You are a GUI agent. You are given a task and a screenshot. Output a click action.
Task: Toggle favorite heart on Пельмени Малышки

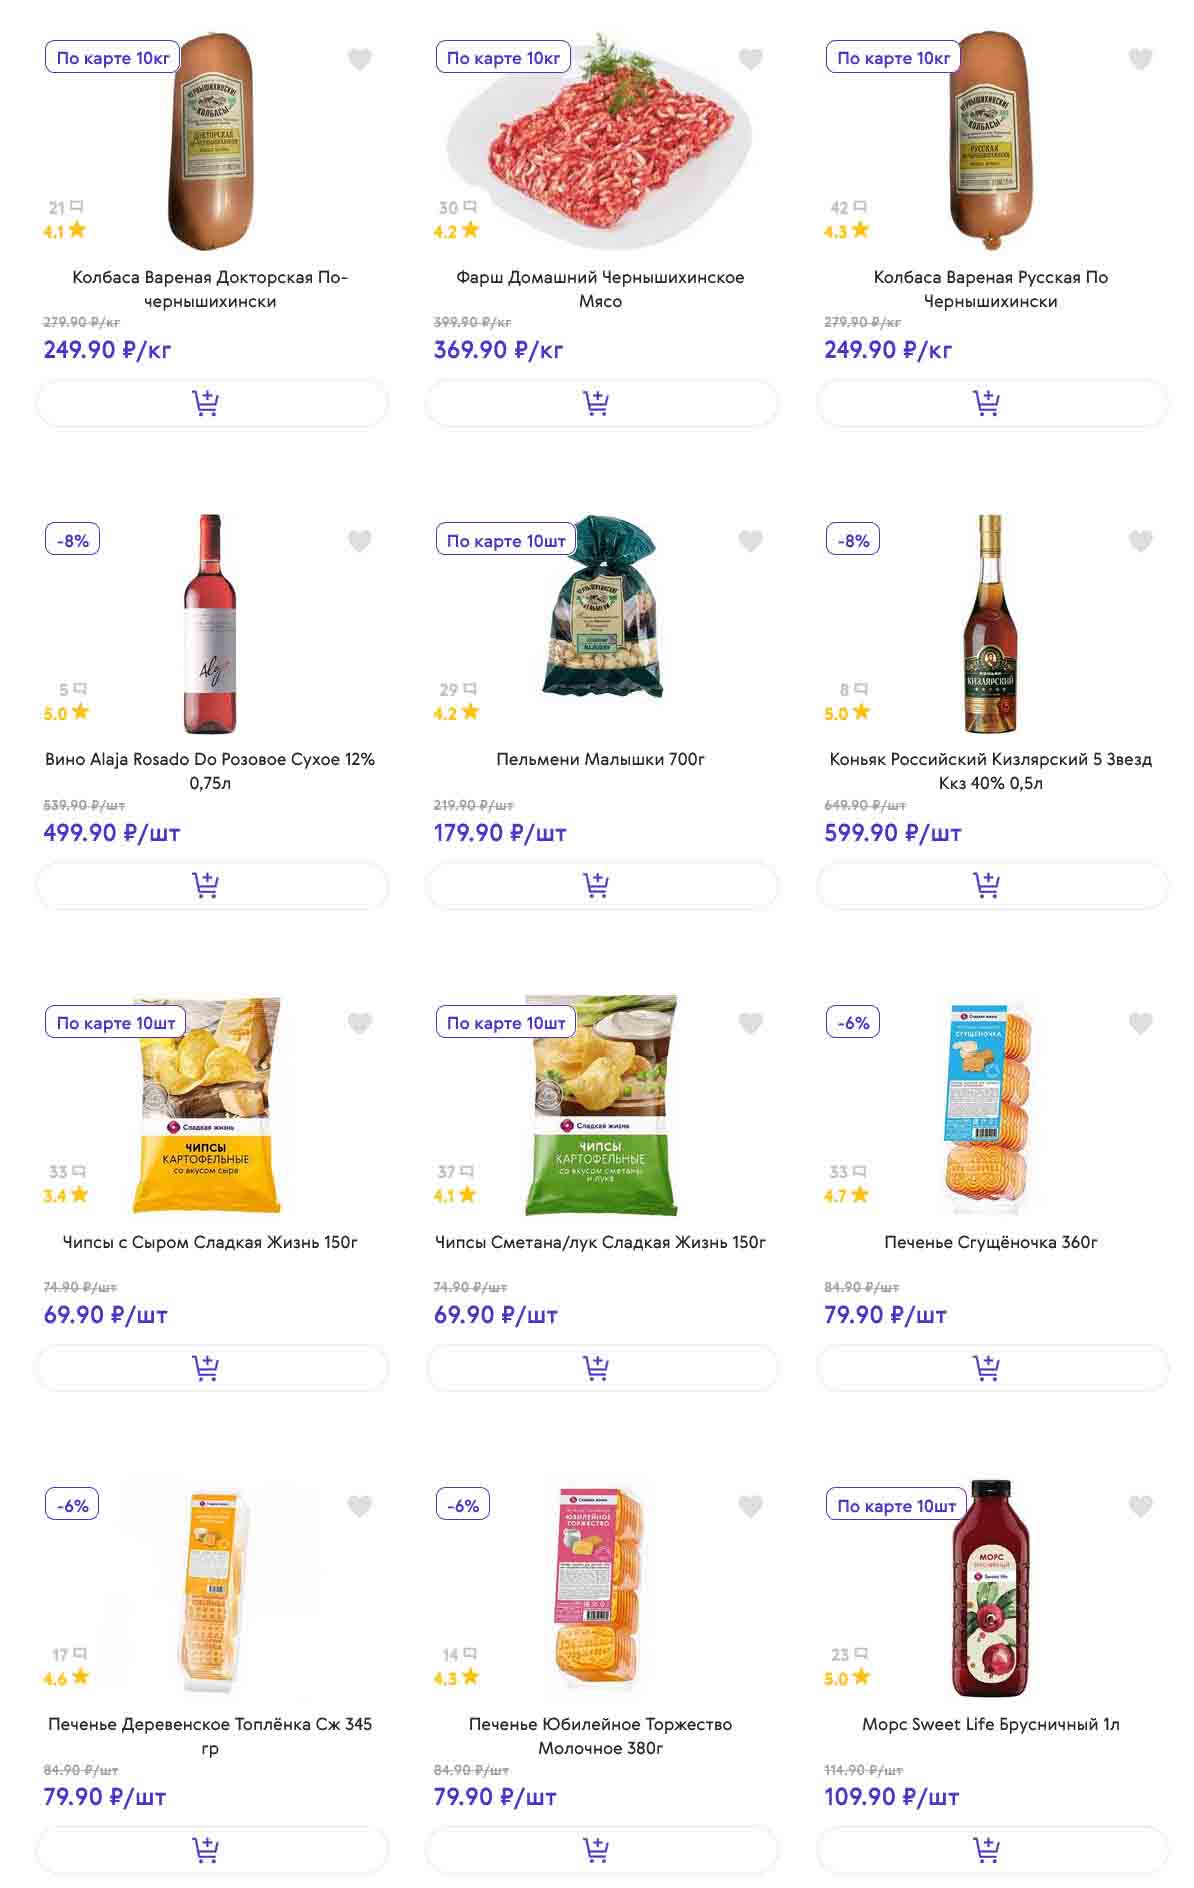tap(750, 541)
